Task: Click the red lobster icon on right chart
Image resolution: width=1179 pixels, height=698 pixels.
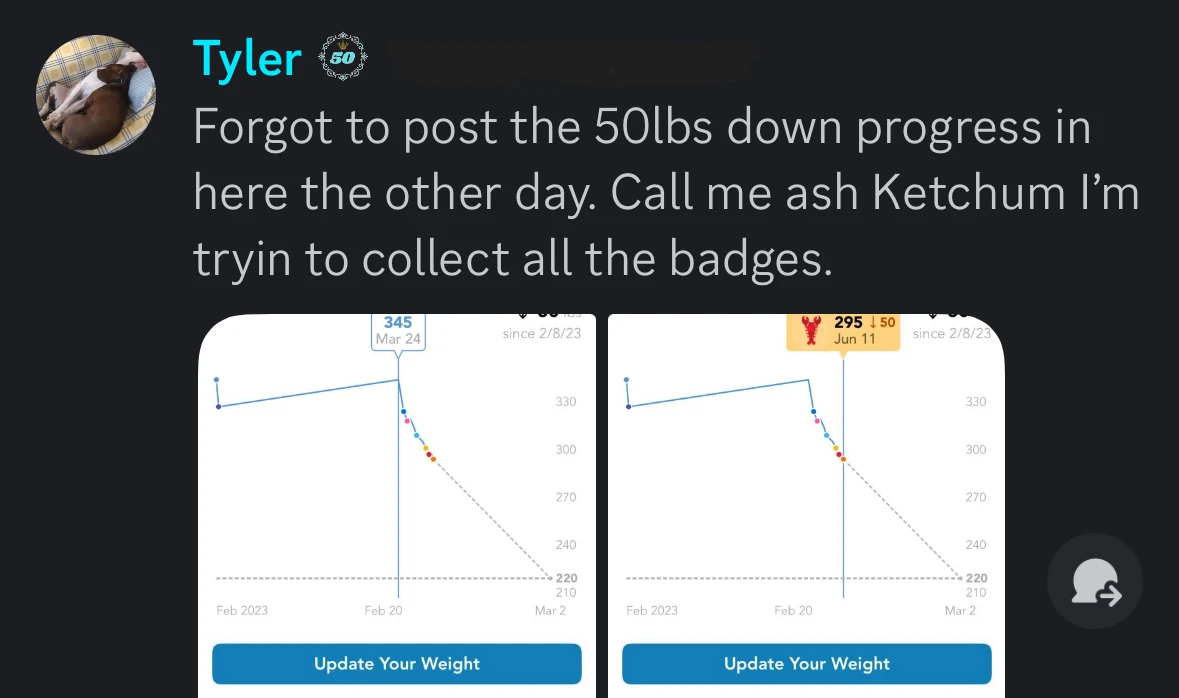Action: click(x=811, y=329)
